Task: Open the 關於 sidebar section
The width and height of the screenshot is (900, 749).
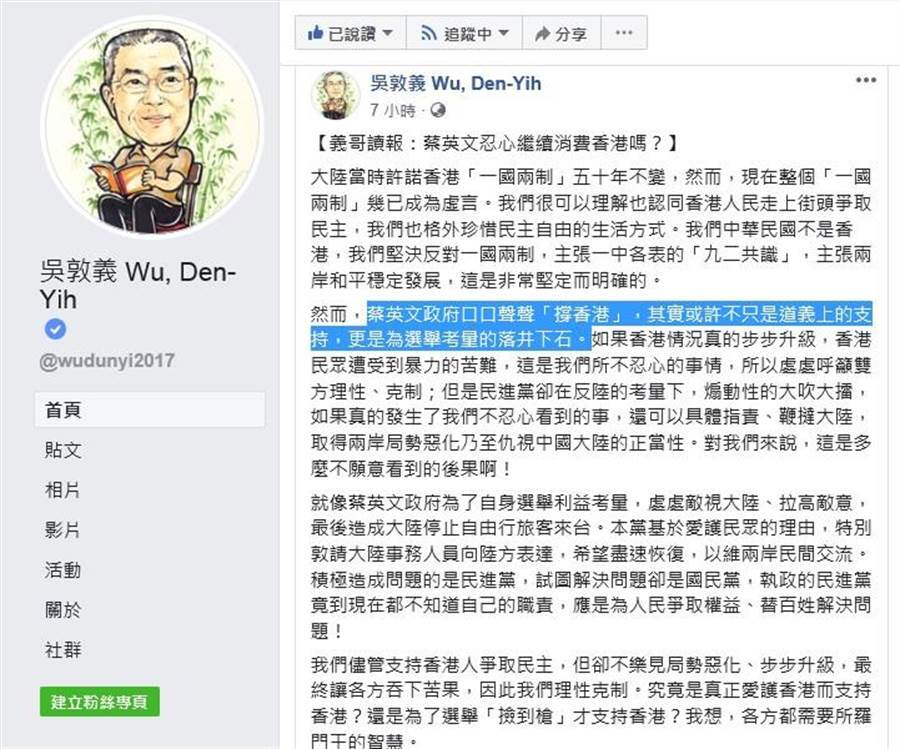Action: coord(63,610)
